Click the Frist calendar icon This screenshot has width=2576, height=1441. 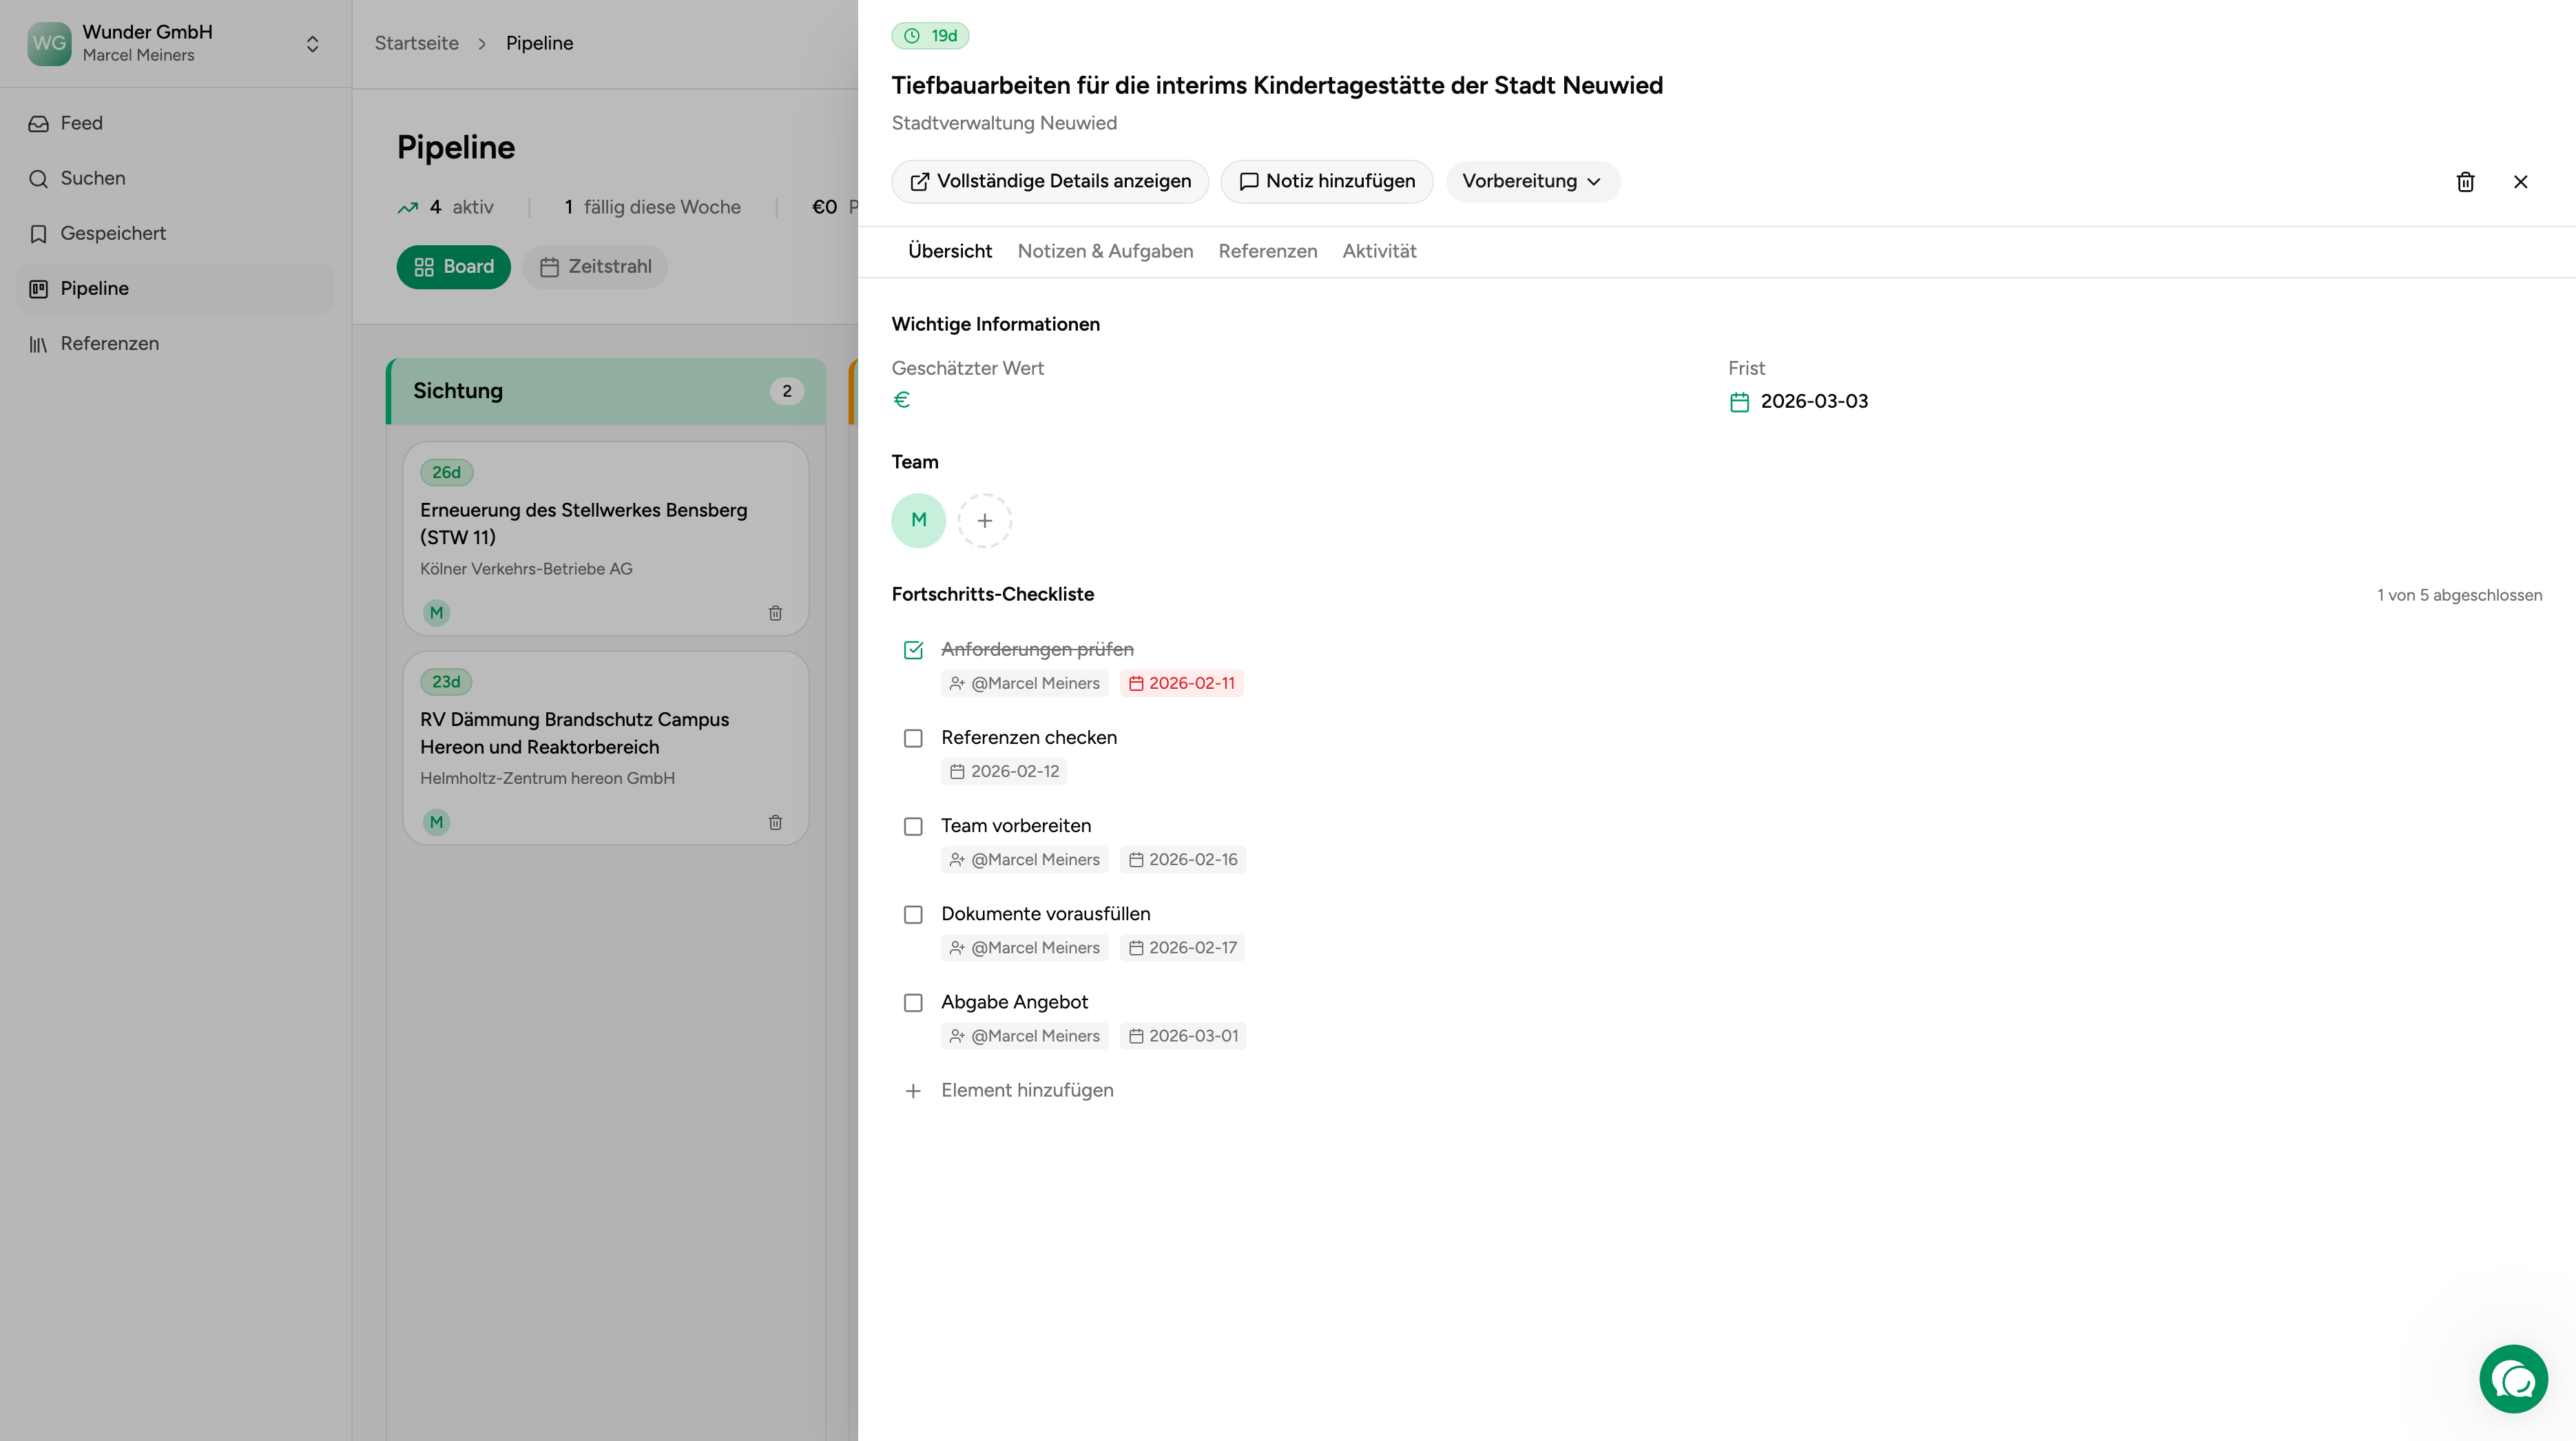point(1739,402)
